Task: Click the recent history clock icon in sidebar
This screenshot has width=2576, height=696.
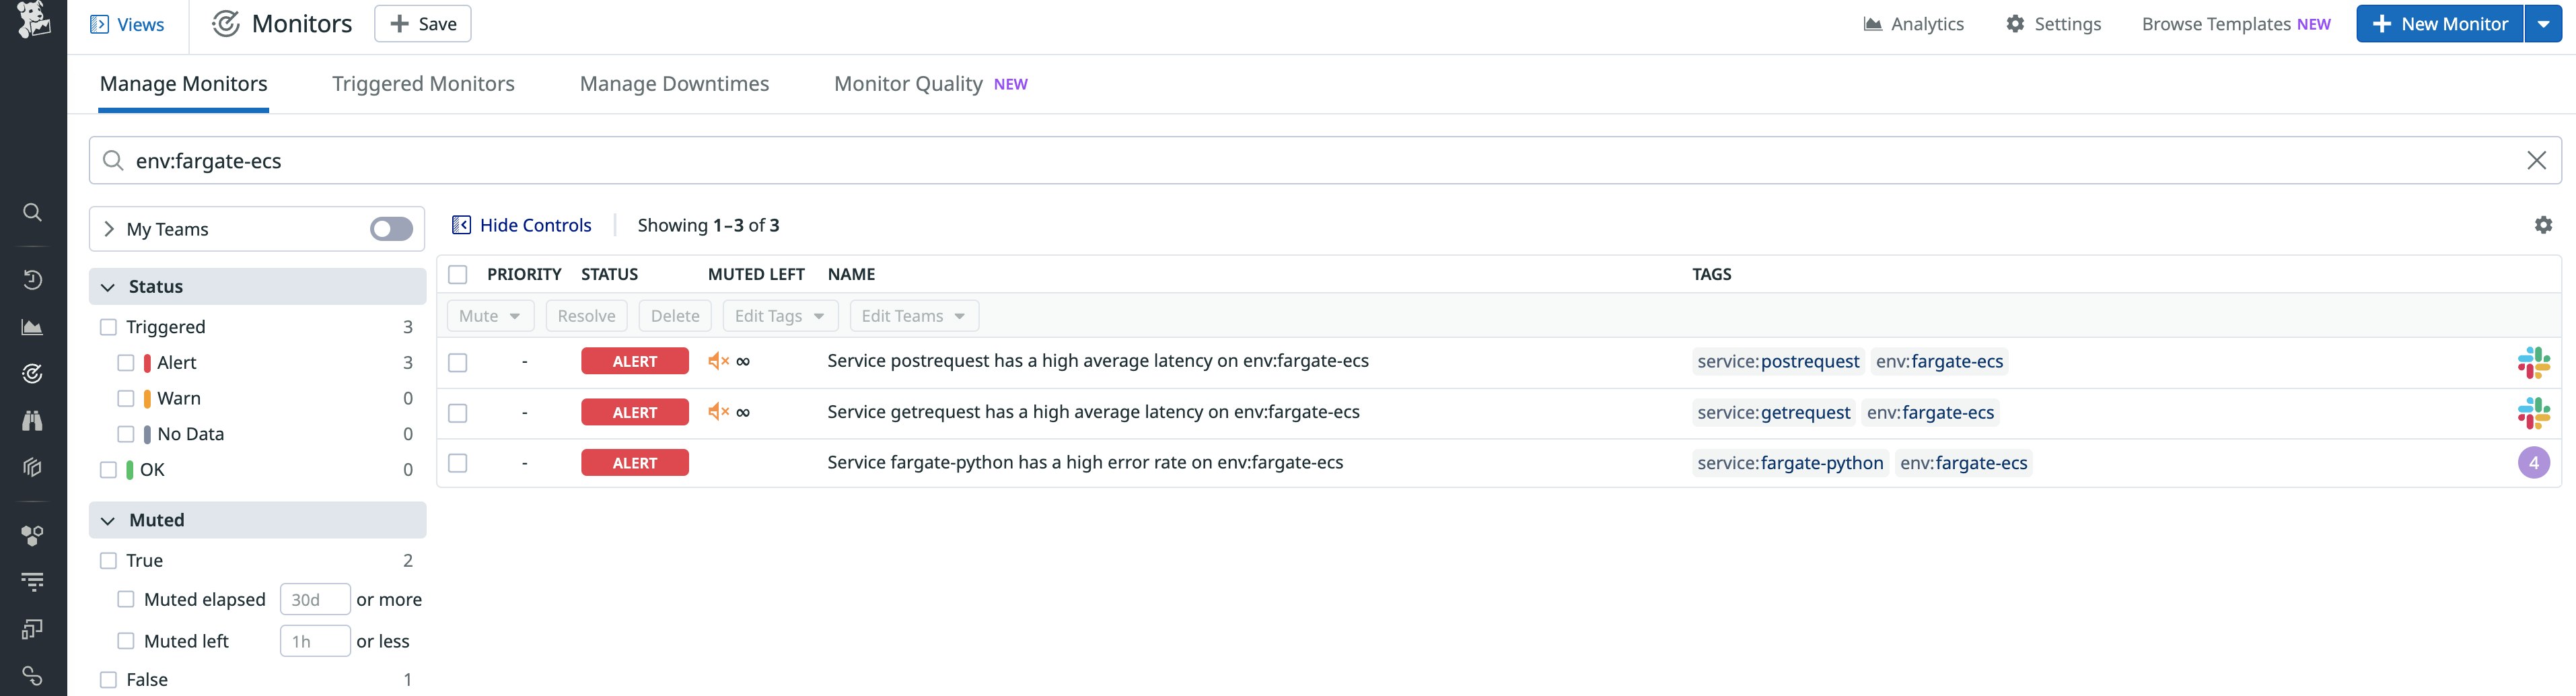Action: click(x=33, y=280)
